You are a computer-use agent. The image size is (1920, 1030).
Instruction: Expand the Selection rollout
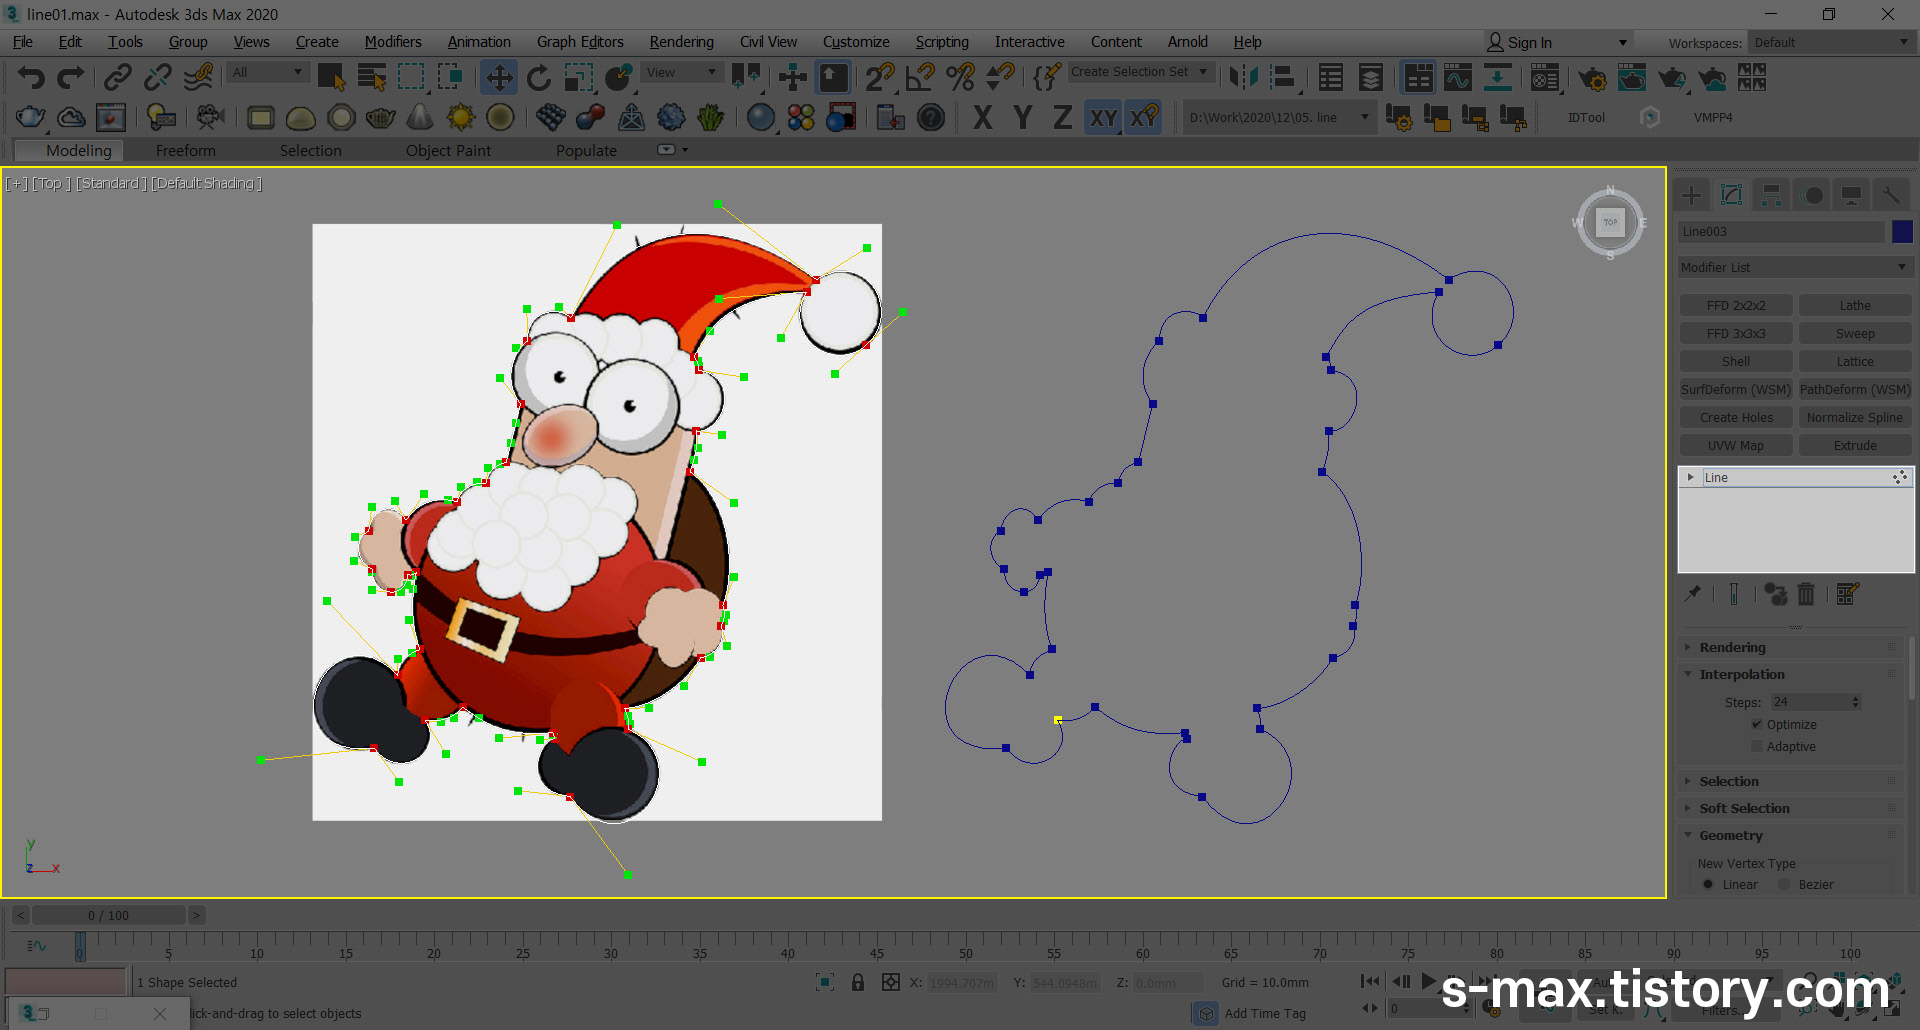pyautogui.click(x=1791, y=781)
